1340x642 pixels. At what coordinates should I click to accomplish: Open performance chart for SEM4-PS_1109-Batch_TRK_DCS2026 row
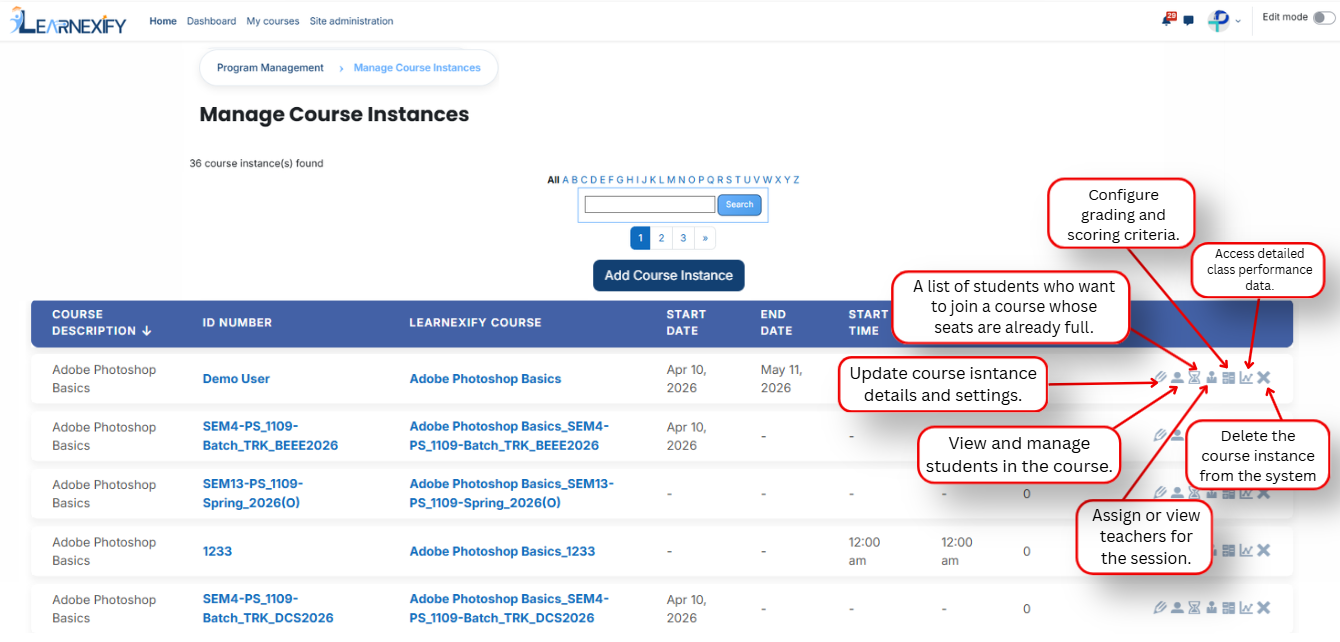click(x=1246, y=608)
